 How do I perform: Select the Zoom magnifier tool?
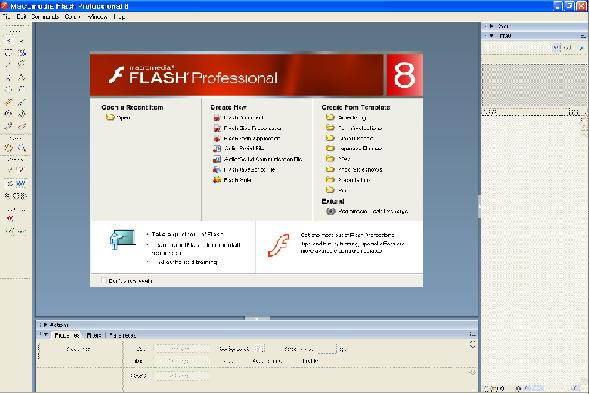coord(21,148)
